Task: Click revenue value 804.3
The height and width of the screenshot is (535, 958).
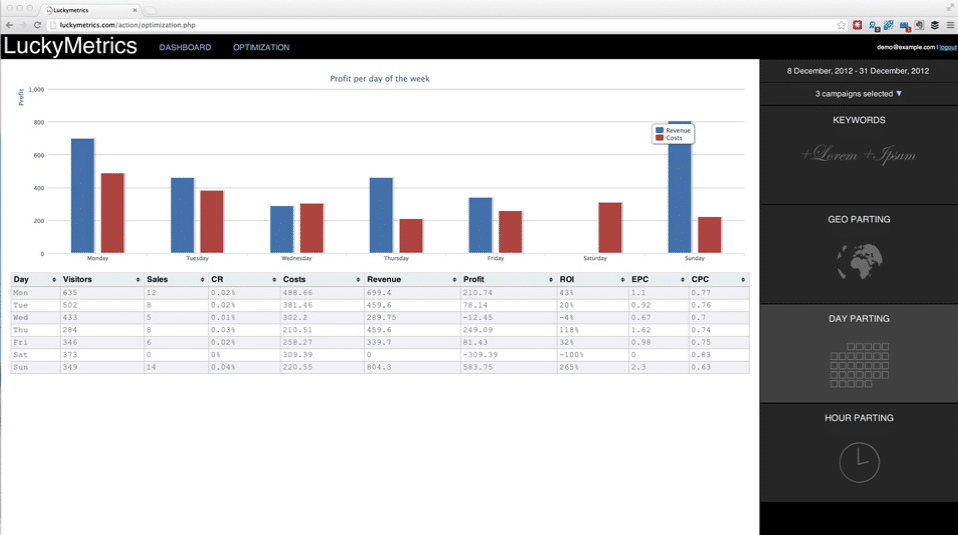Action: tap(379, 367)
